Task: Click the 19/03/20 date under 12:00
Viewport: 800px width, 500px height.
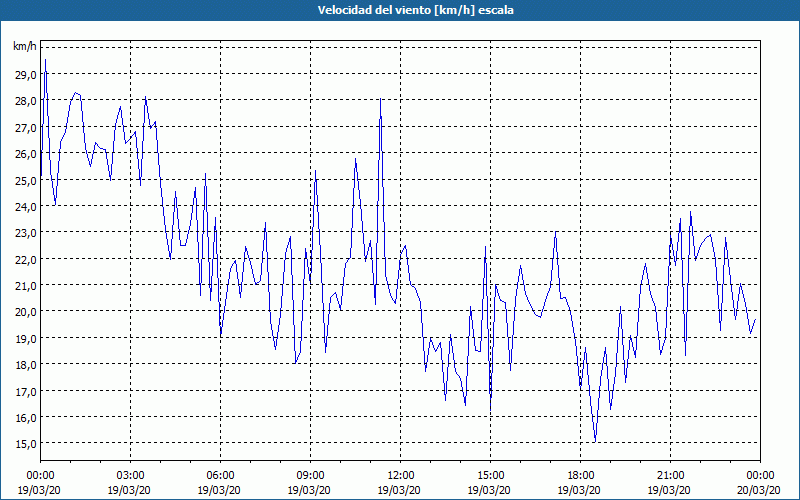Action: click(x=399, y=490)
